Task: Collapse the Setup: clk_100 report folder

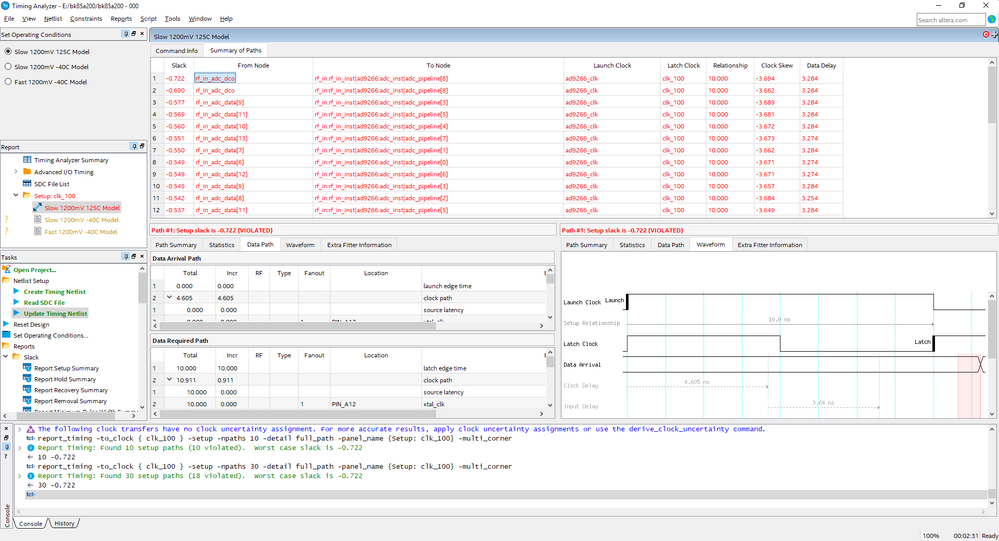Action: coord(15,196)
